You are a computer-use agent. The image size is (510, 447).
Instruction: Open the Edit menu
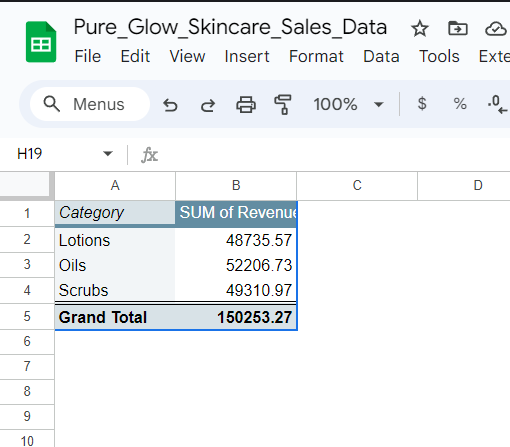click(135, 56)
